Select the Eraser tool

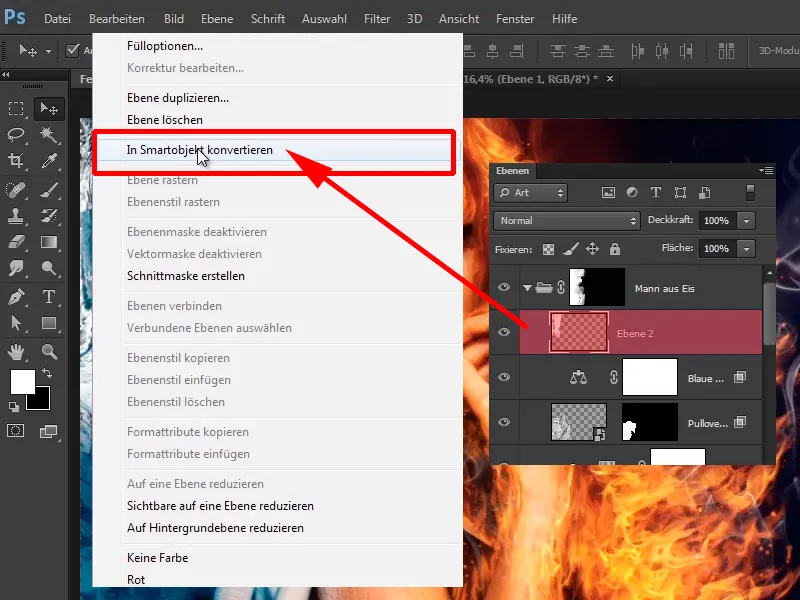coord(16,242)
